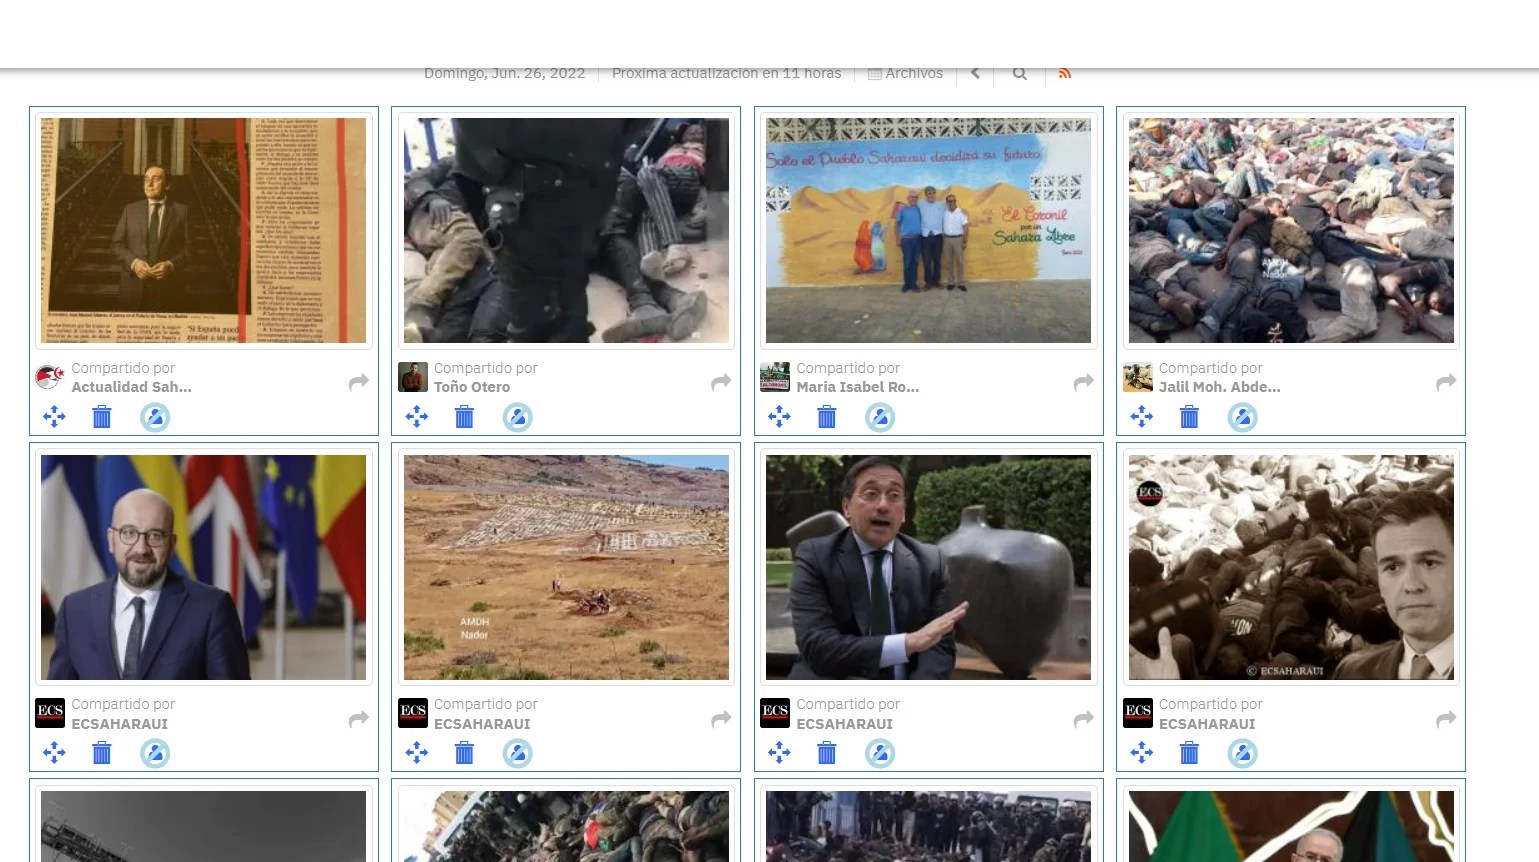The width and height of the screenshot is (1539, 862).
Task: Open the AMDH Nador hillside thumbnail
Action: tap(566, 568)
